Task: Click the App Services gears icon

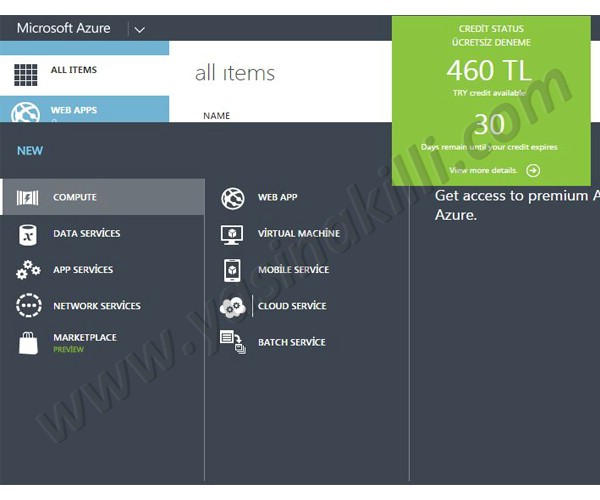Action: coord(28,270)
